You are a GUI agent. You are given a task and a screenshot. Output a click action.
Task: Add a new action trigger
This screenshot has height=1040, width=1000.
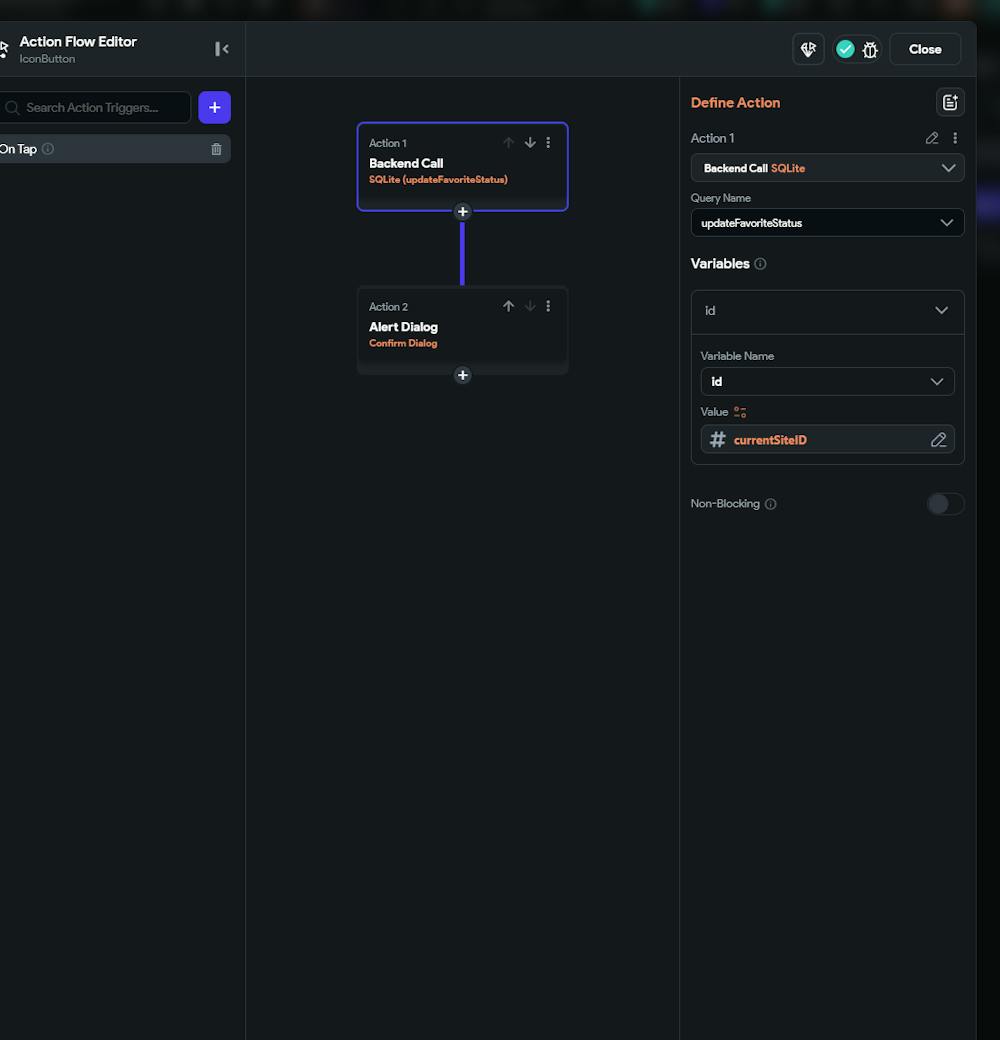(214, 107)
